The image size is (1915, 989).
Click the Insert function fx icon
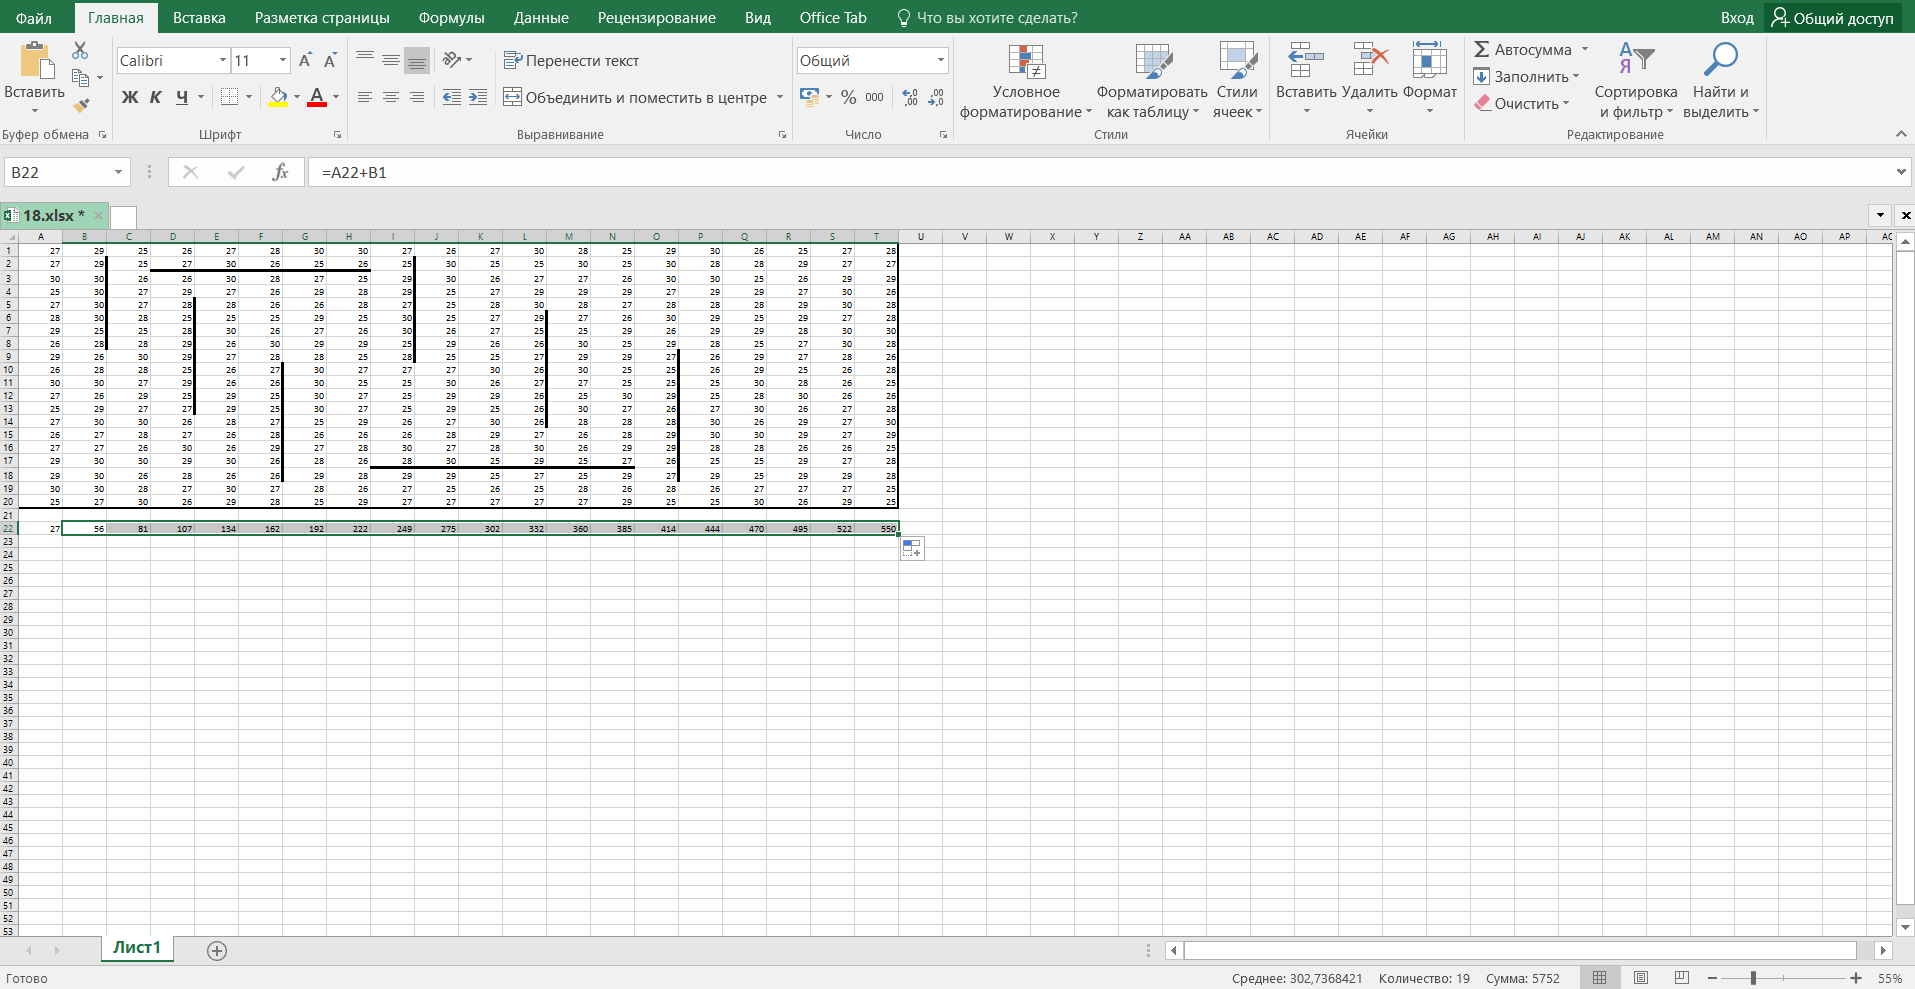[280, 172]
